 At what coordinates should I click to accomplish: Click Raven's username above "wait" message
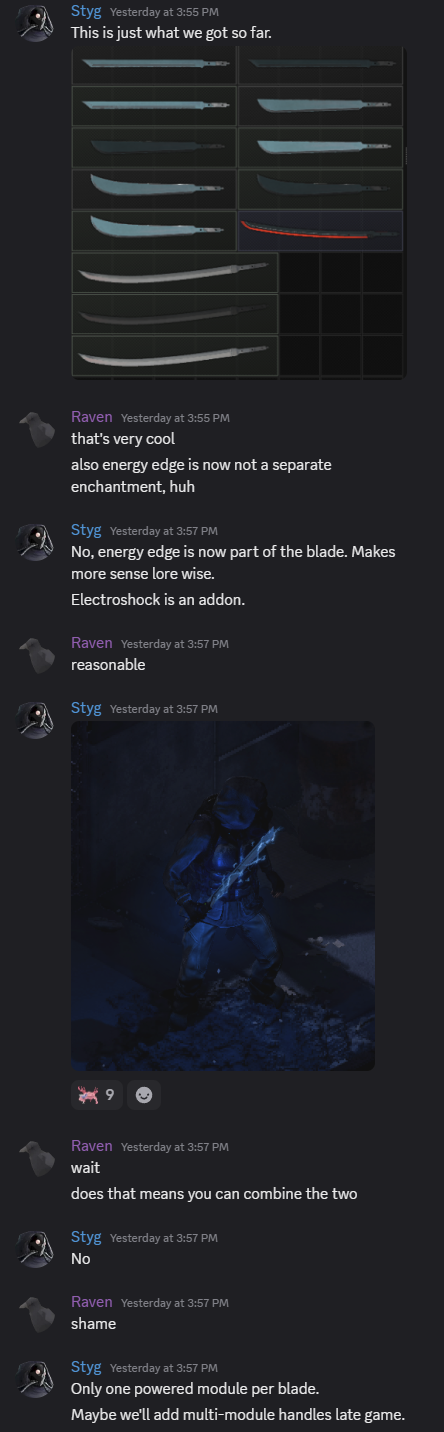coord(92,1146)
